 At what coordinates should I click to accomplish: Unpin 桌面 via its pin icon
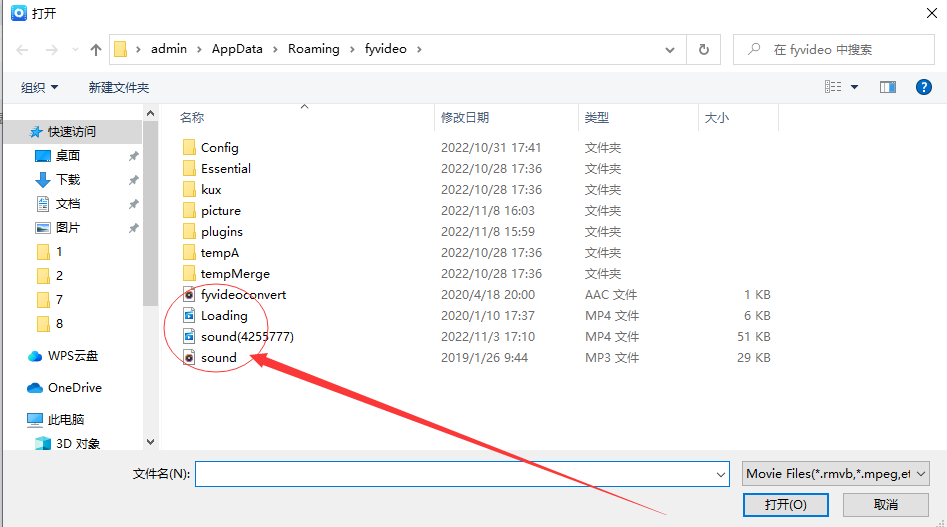(133, 156)
